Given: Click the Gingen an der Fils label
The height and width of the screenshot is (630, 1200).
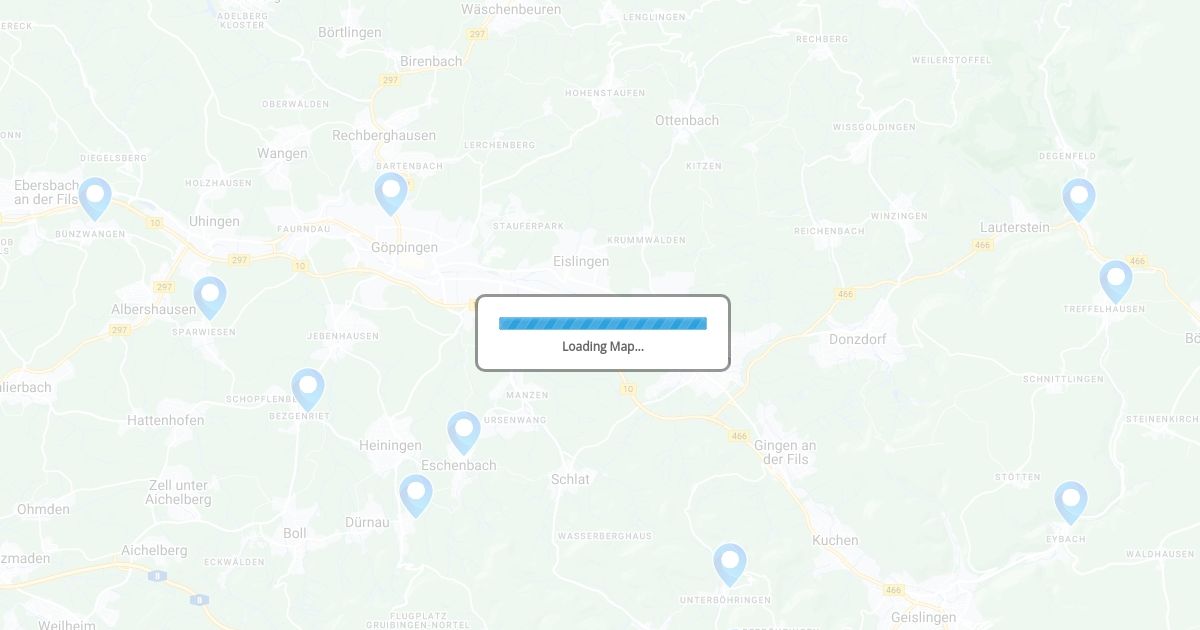Looking at the screenshot, I should (785, 452).
